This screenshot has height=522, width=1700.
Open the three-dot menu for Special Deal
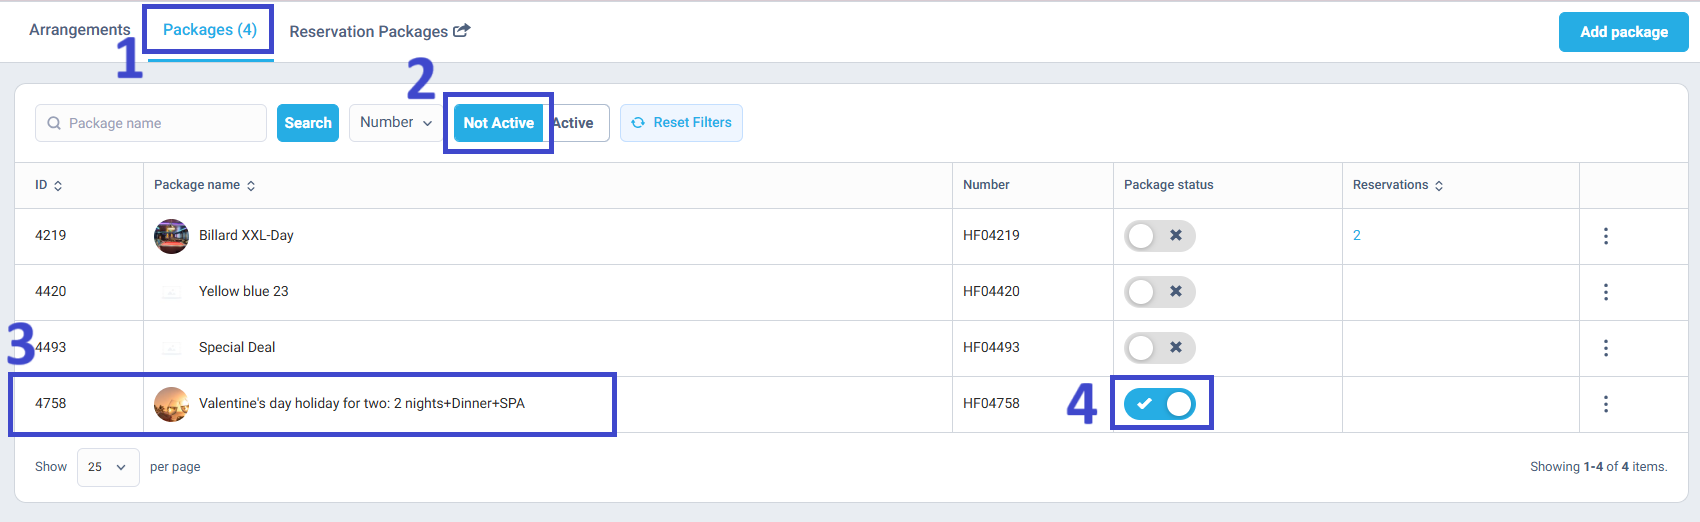[1606, 348]
